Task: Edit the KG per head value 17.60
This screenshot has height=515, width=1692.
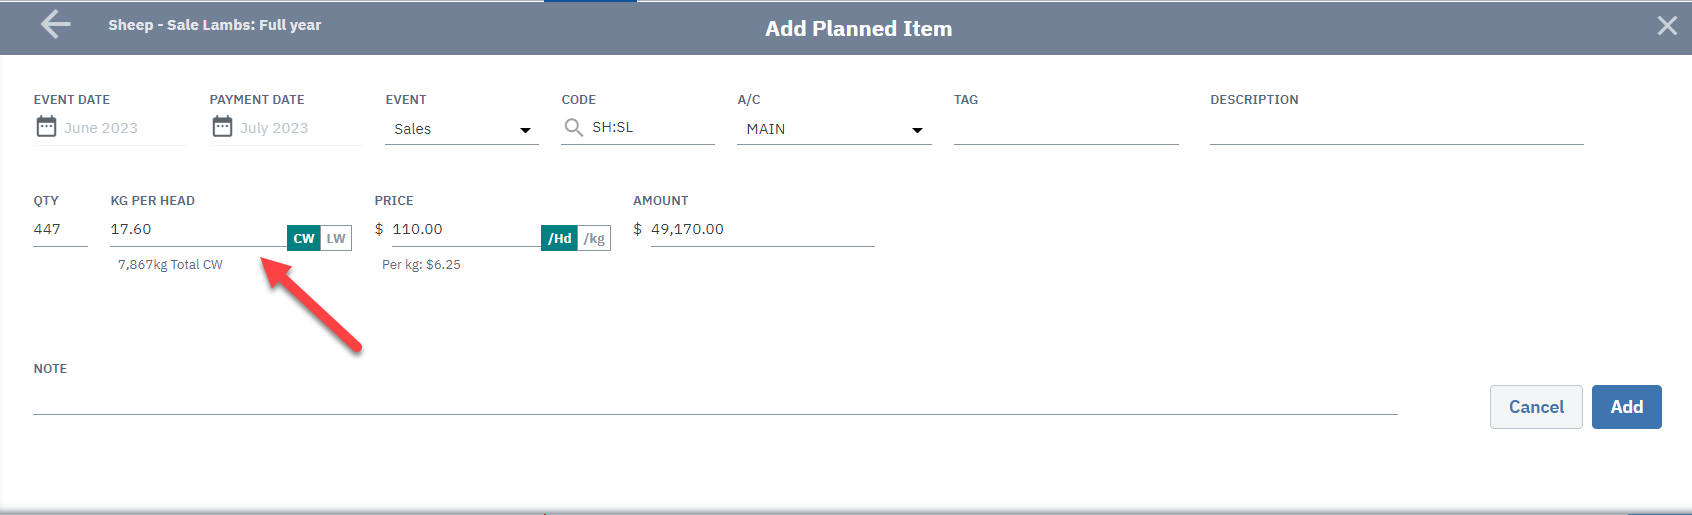Action: point(198,230)
